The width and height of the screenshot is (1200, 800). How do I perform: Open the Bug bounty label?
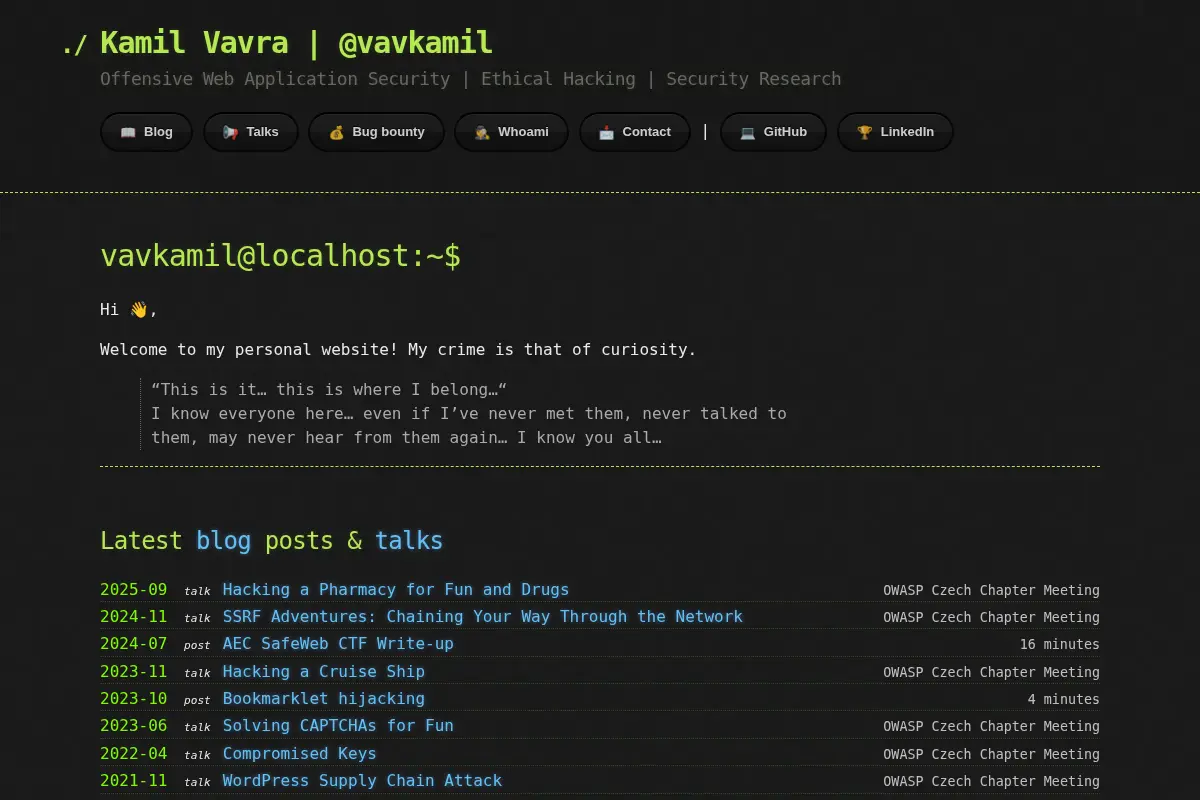pos(388,132)
